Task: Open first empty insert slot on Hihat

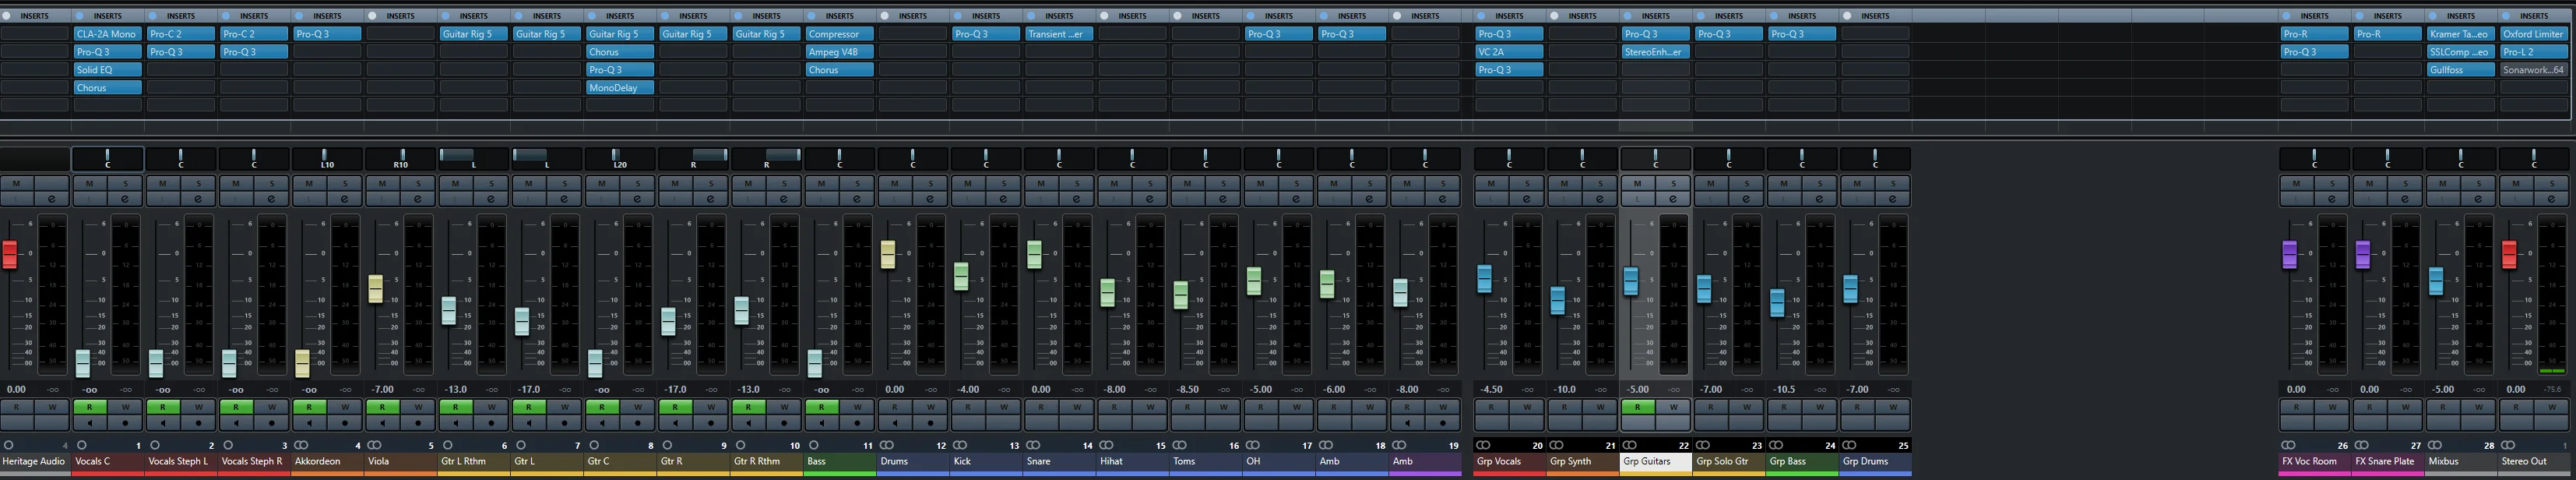Action: pyautogui.click(x=1132, y=34)
